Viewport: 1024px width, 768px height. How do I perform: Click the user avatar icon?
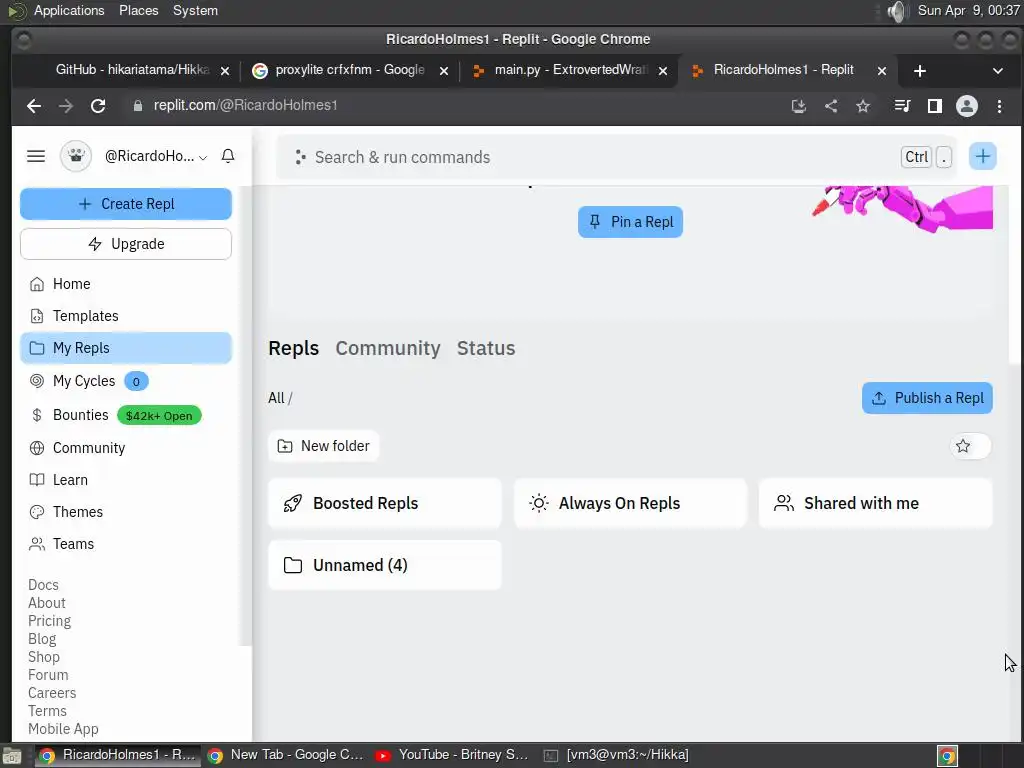(76, 156)
